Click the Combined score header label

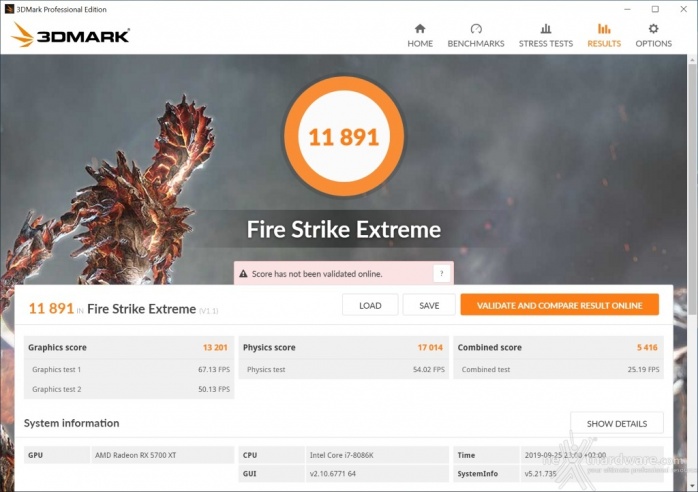pyautogui.click(x=490, y=347)
